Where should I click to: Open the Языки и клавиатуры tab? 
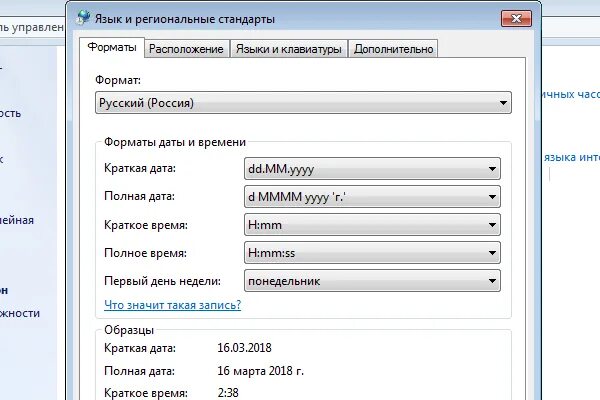coord(289,49)
